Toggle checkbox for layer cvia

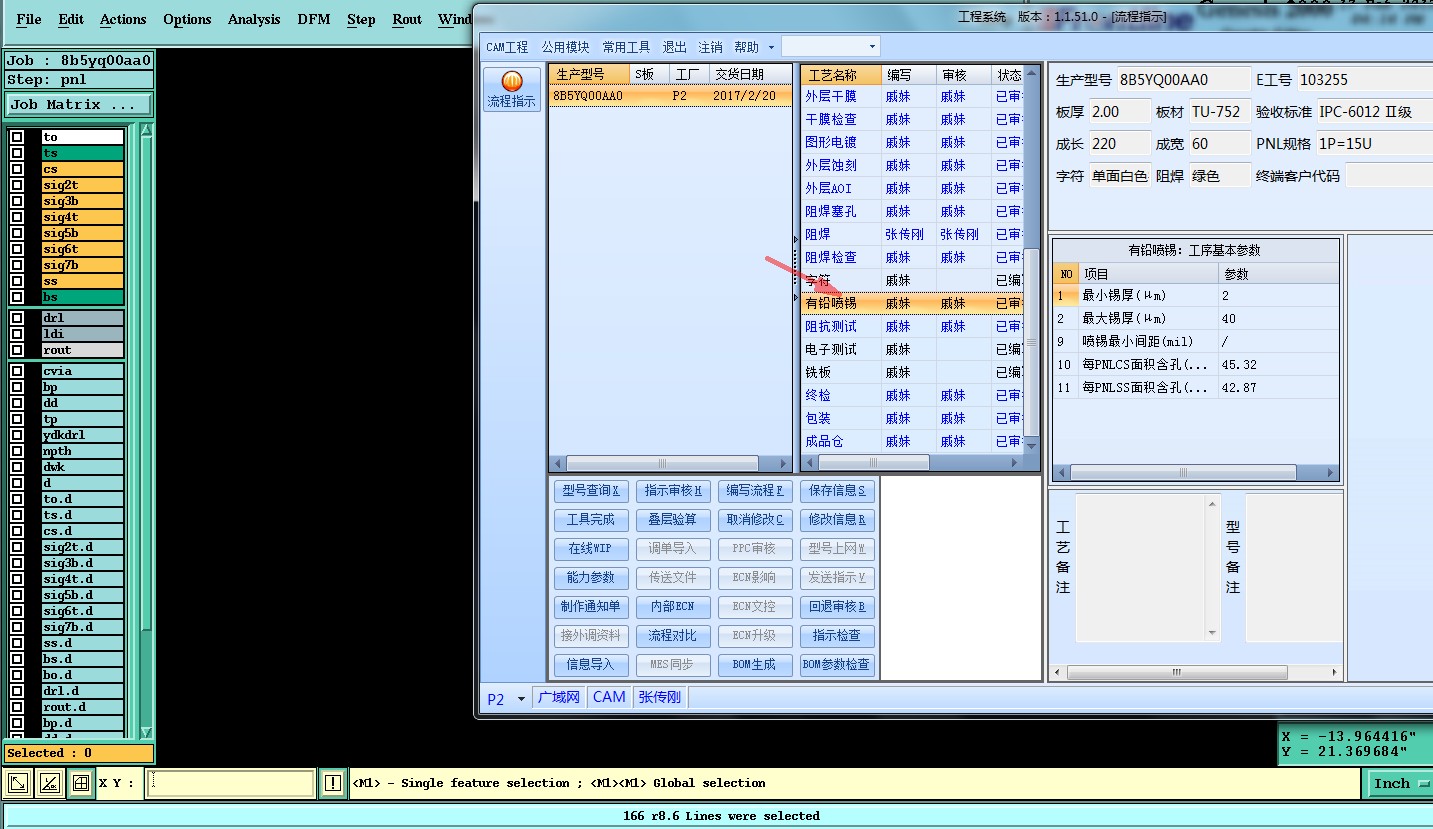coord(17,371)
